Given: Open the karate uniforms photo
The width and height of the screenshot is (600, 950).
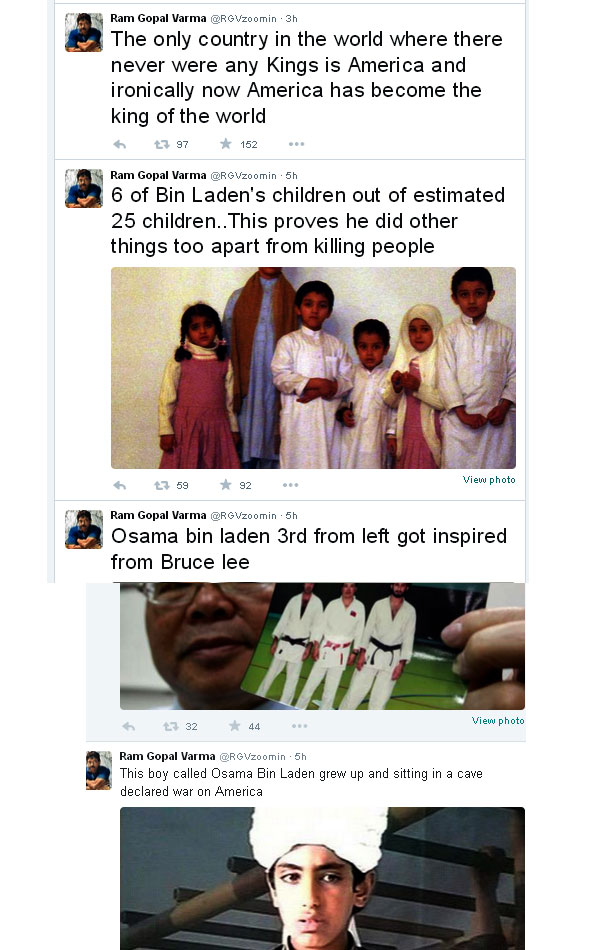Looking at the screenshot, I should 322,646.
